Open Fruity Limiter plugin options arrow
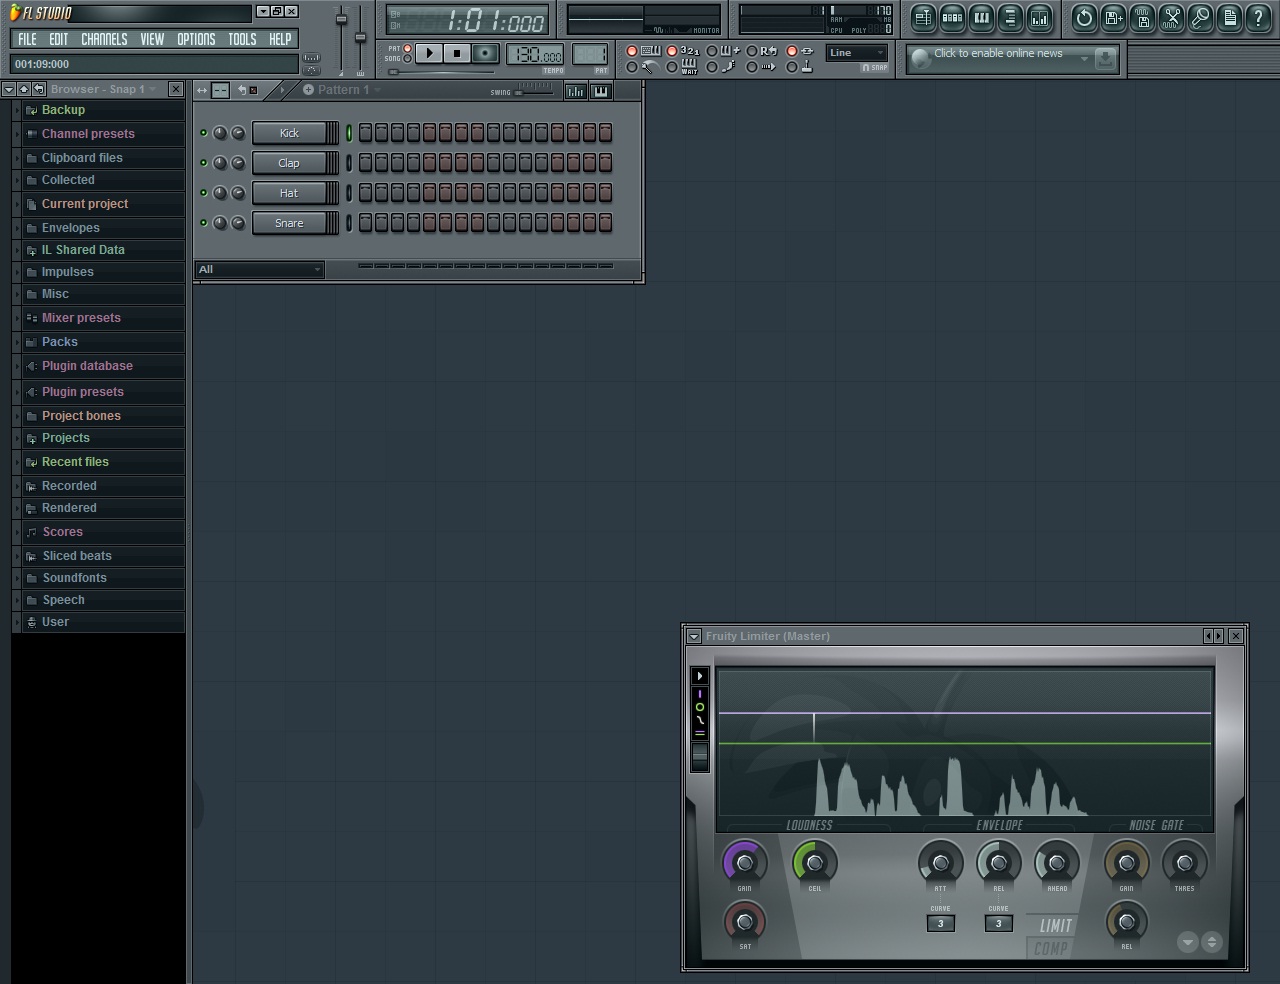The image size is (1280, 984). 694,636
